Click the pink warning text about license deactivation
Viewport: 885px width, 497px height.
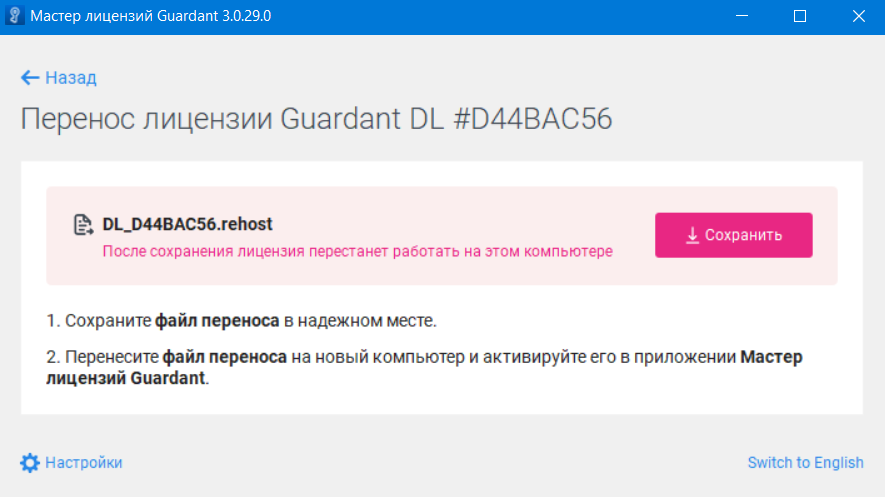coord(357,251)
